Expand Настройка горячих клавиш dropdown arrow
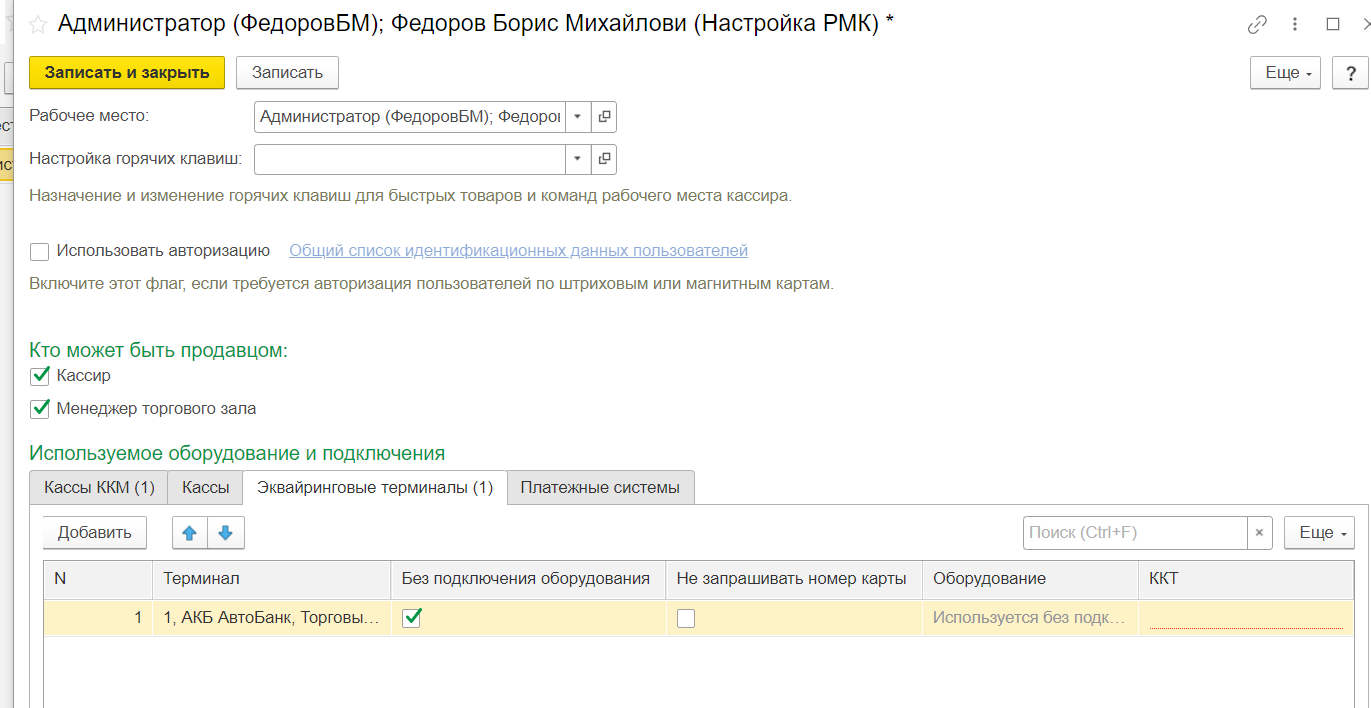1371x708 pixels. click(578, 159)
